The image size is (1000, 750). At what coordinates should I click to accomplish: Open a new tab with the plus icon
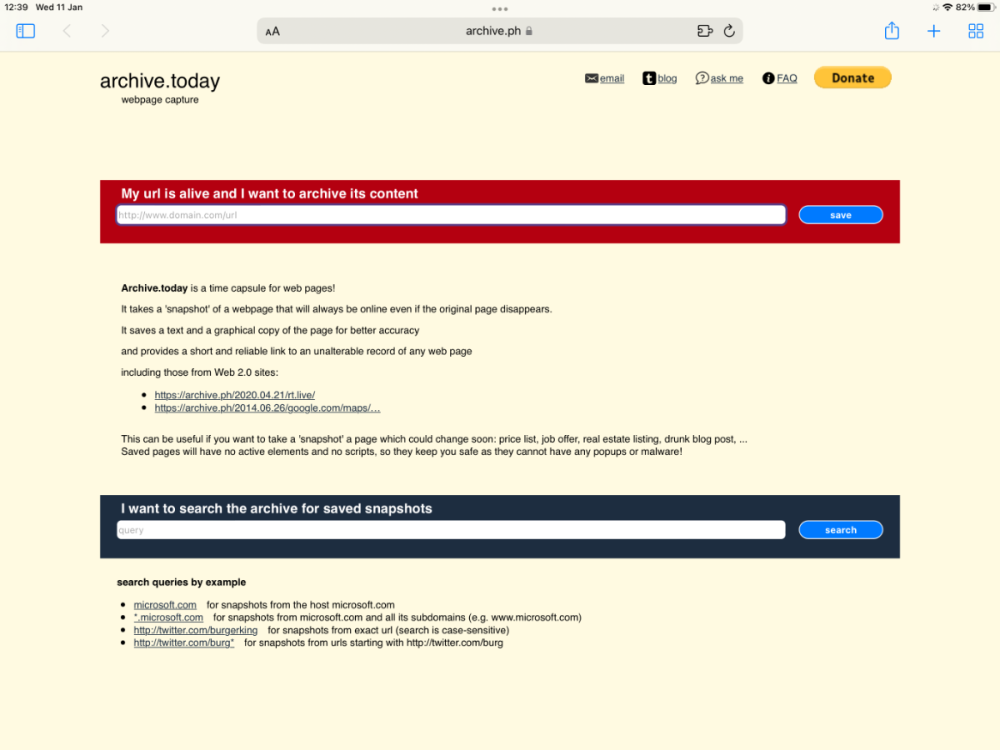pos(934,31)
